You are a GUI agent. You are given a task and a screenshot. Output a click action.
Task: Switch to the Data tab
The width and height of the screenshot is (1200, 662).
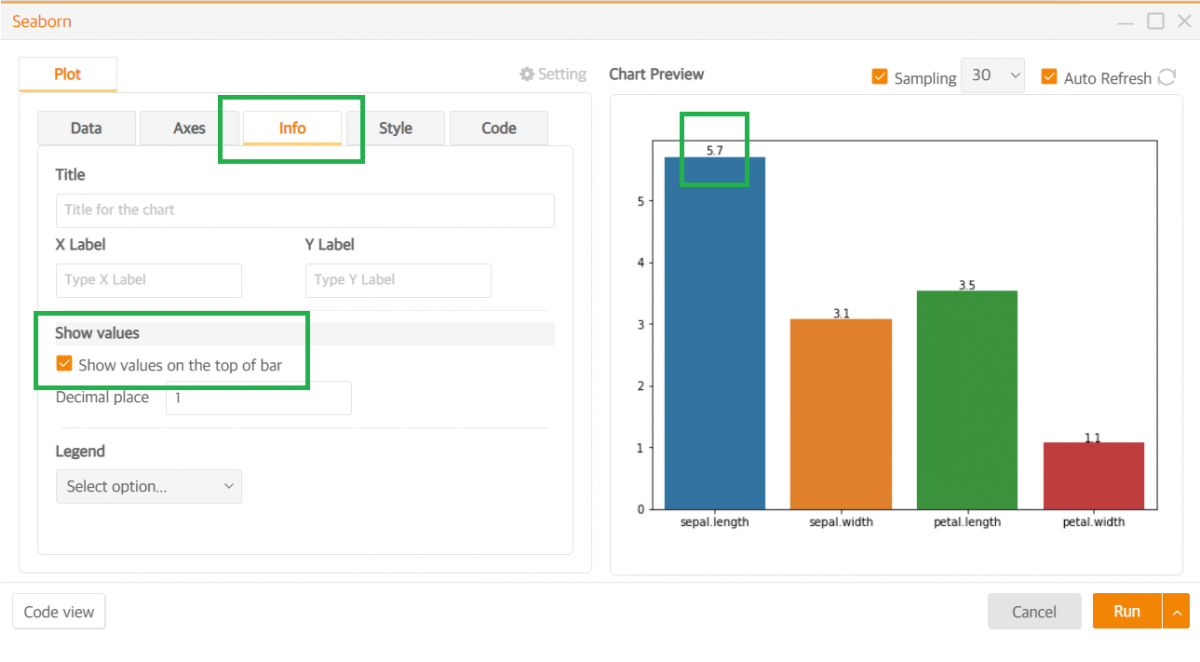click(x=86, y=128)
